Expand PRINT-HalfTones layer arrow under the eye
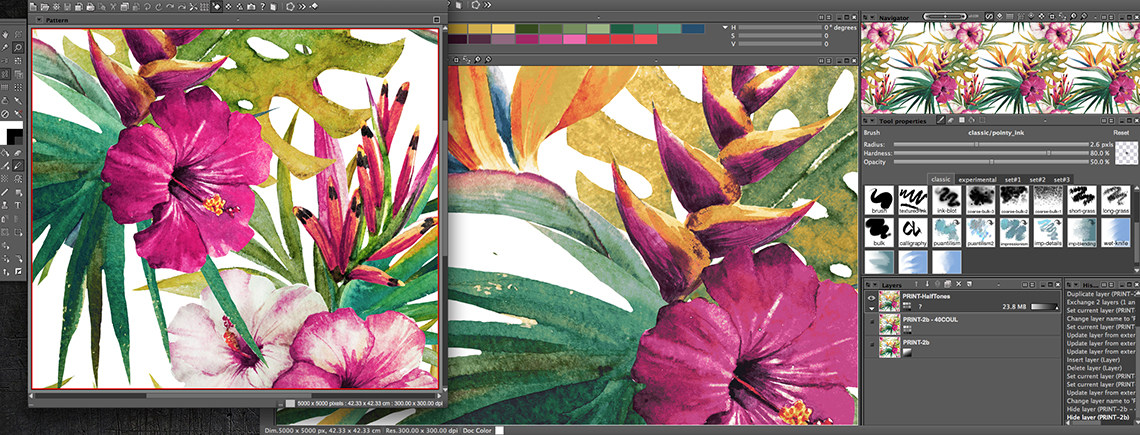The width and height of the screenshot is (1140, 435). pyautogui.click(x=871, y=308)
